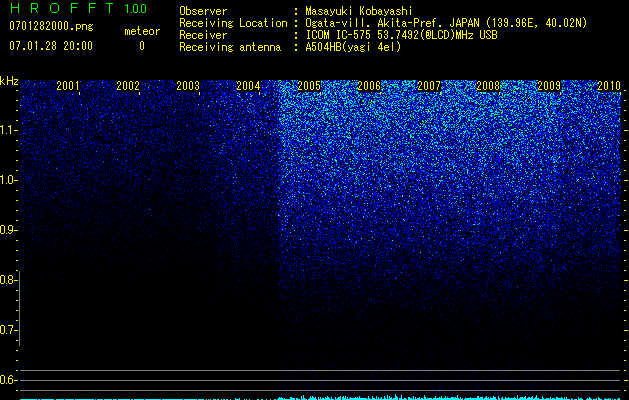Click the 0.8 kHz axis label

(x=9, y=280)
